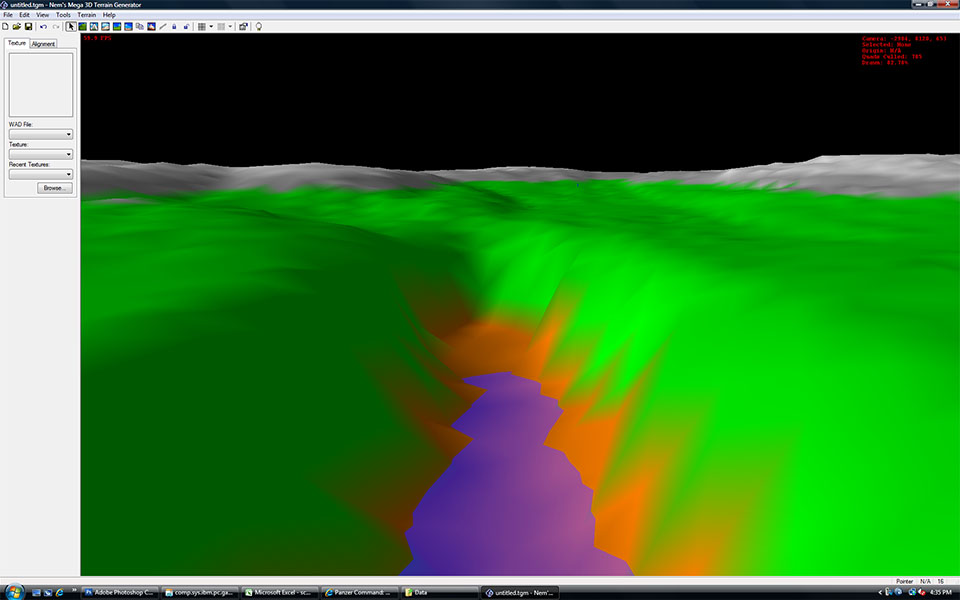
Task: Switch to comp.sys.ibm.pc.ga... taskbar button
Action: click(200, 592)
